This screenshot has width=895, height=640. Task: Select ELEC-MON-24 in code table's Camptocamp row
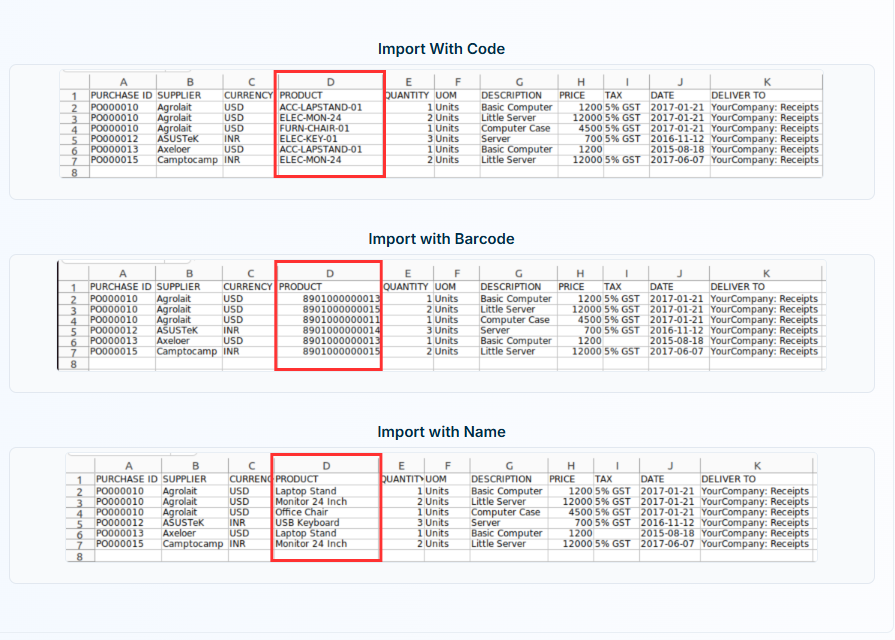(311, 160)
